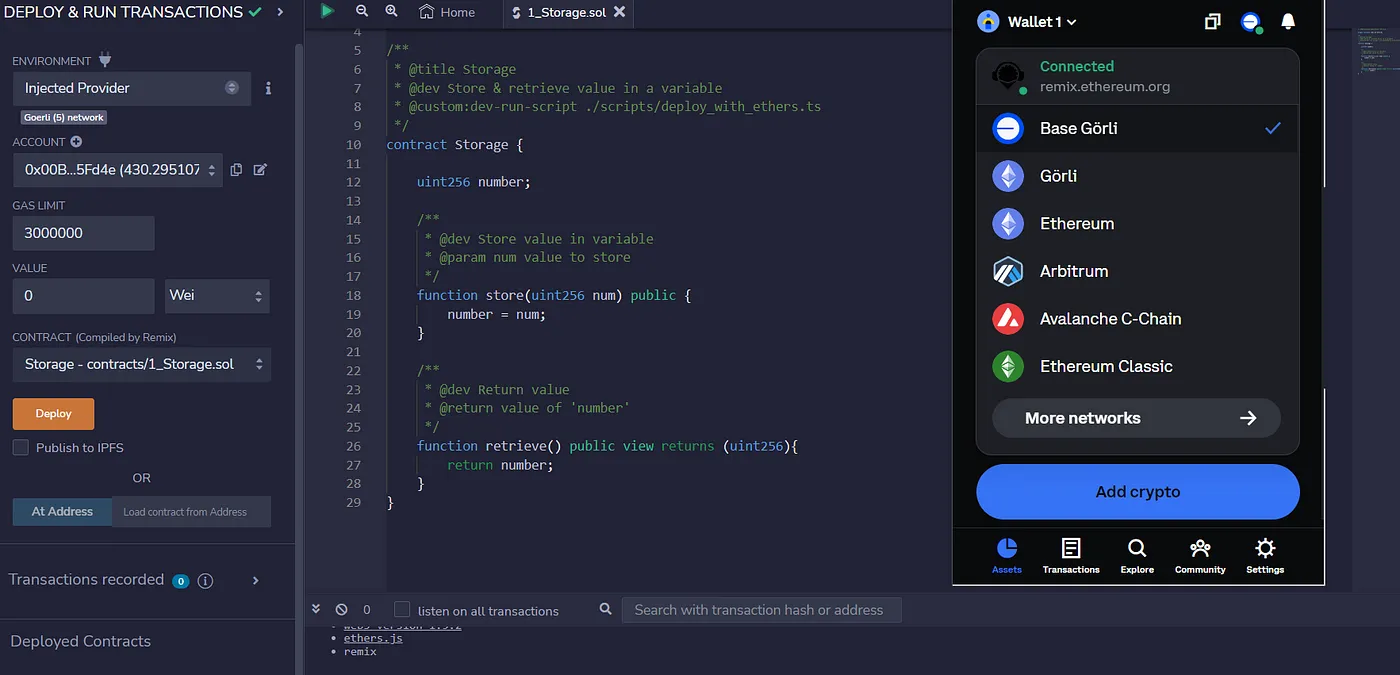Select the Ethereum network
Screen dimensions: 1400x675
(1137, 223)
